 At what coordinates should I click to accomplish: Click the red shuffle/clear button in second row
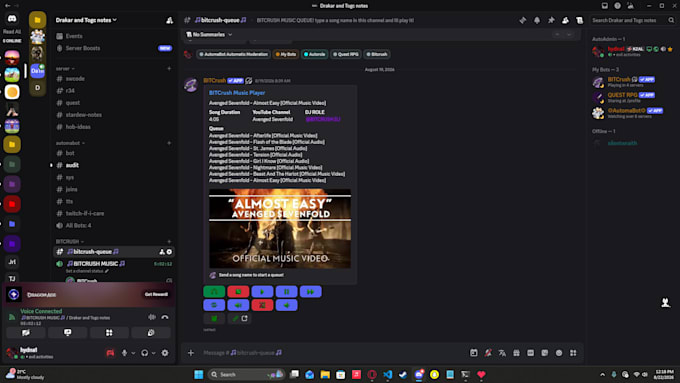point(262,305)
